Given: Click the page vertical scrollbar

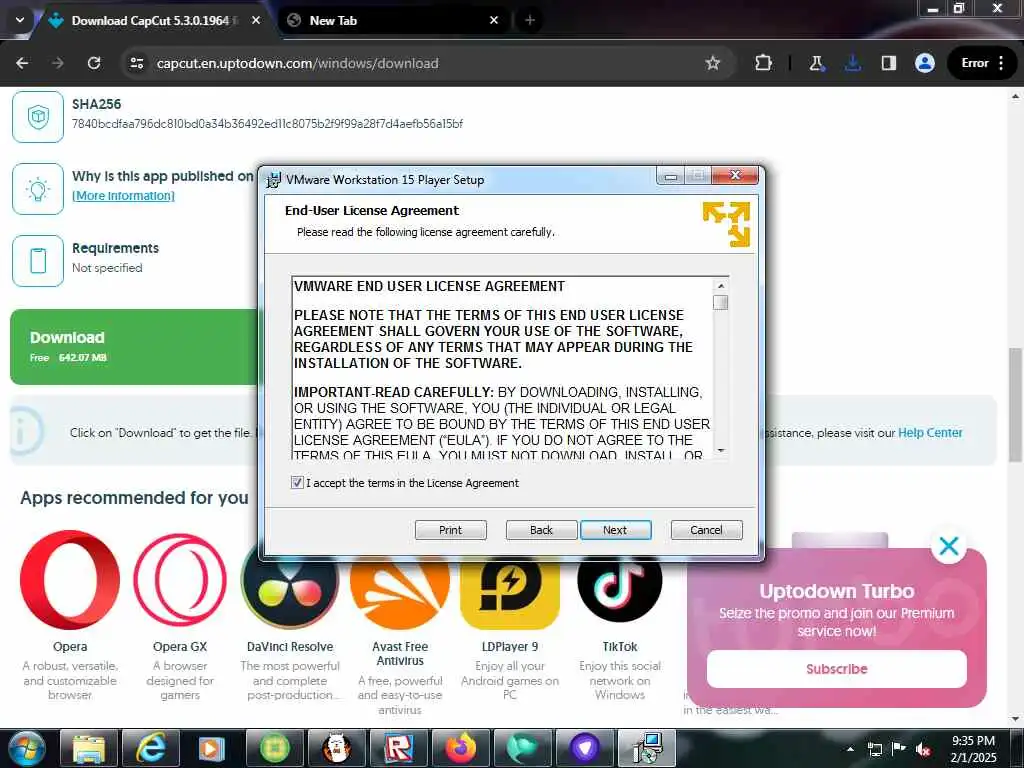Looking at the screenshot, I should (1015, 405).
